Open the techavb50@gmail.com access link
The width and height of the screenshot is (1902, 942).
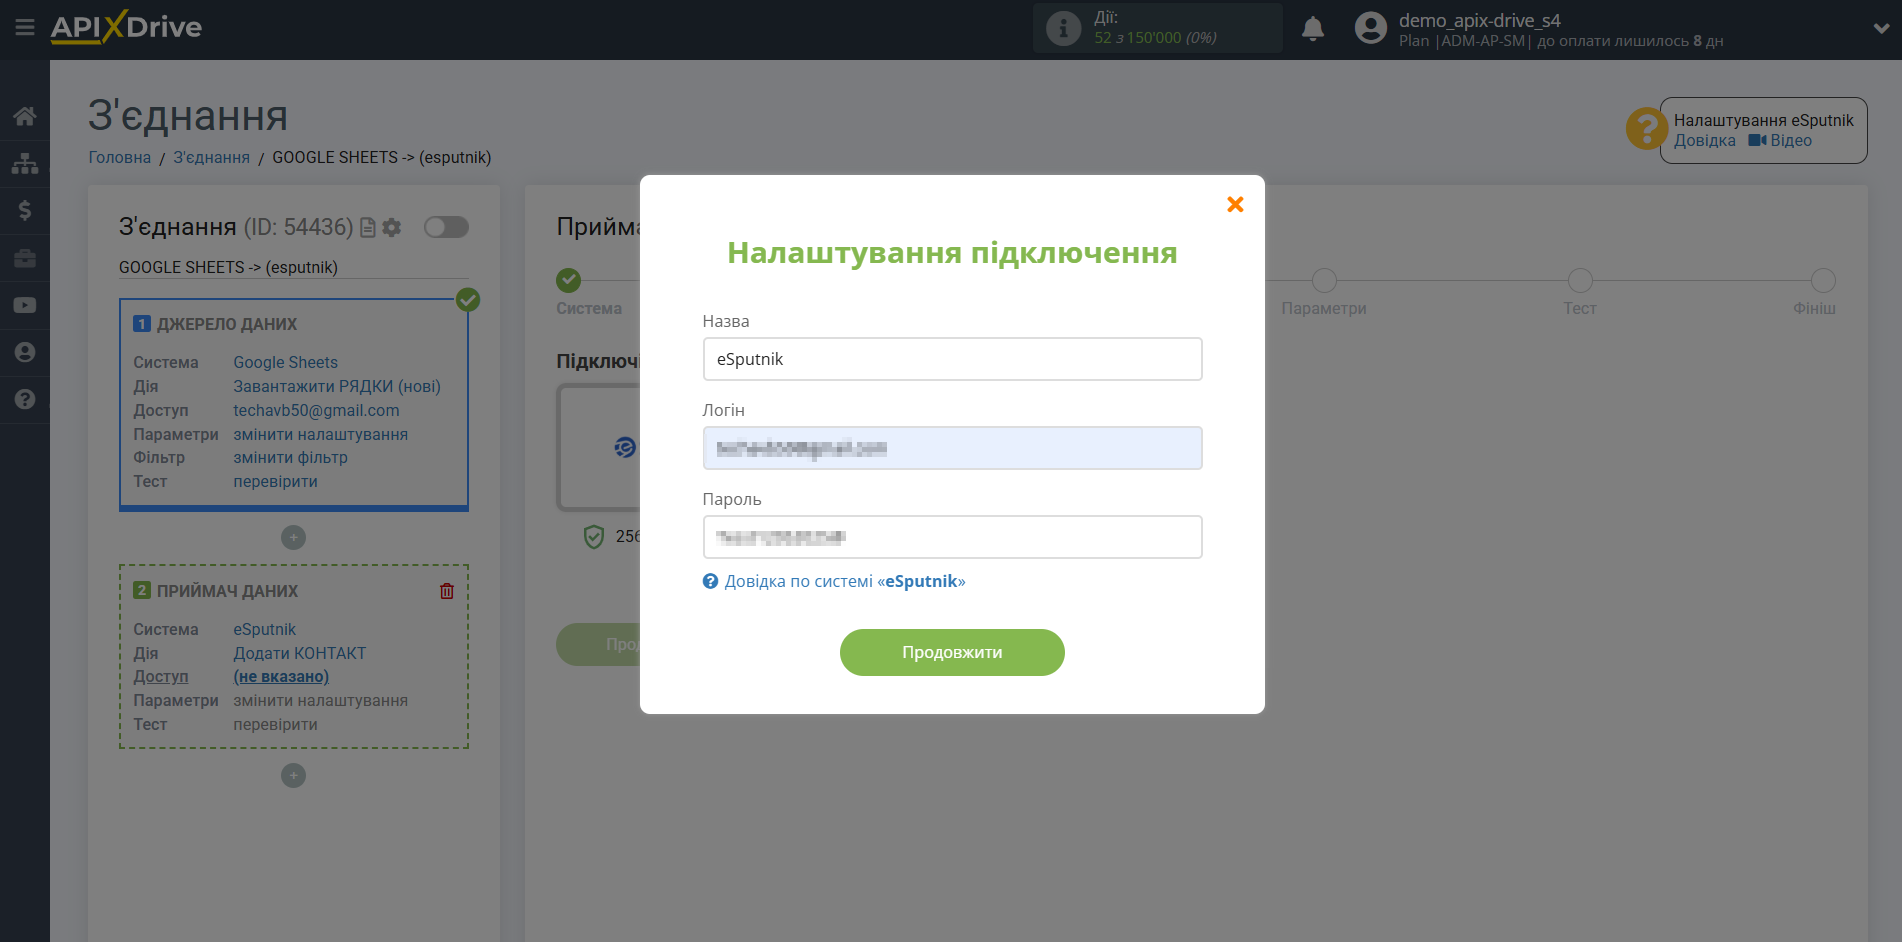pyautogui.click(x=316, y=410)
